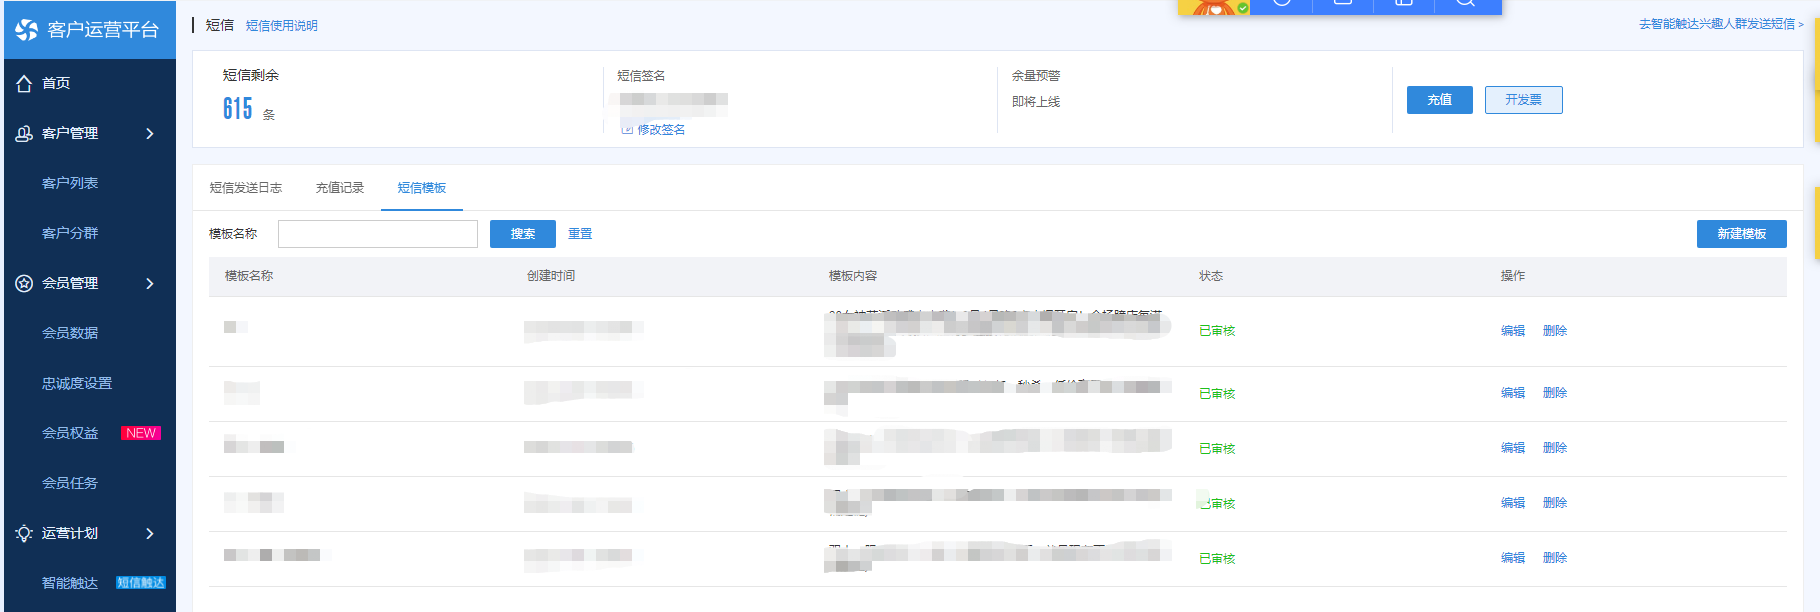1820x612 pixels.
Task: Focus the 模板名称 search input
Action: (377, 234)
